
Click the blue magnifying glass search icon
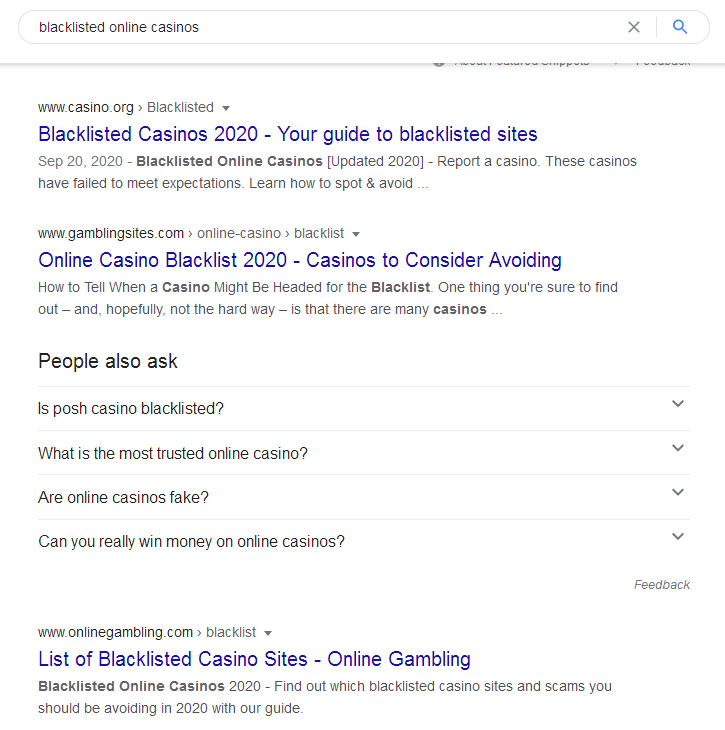point(680,27)
